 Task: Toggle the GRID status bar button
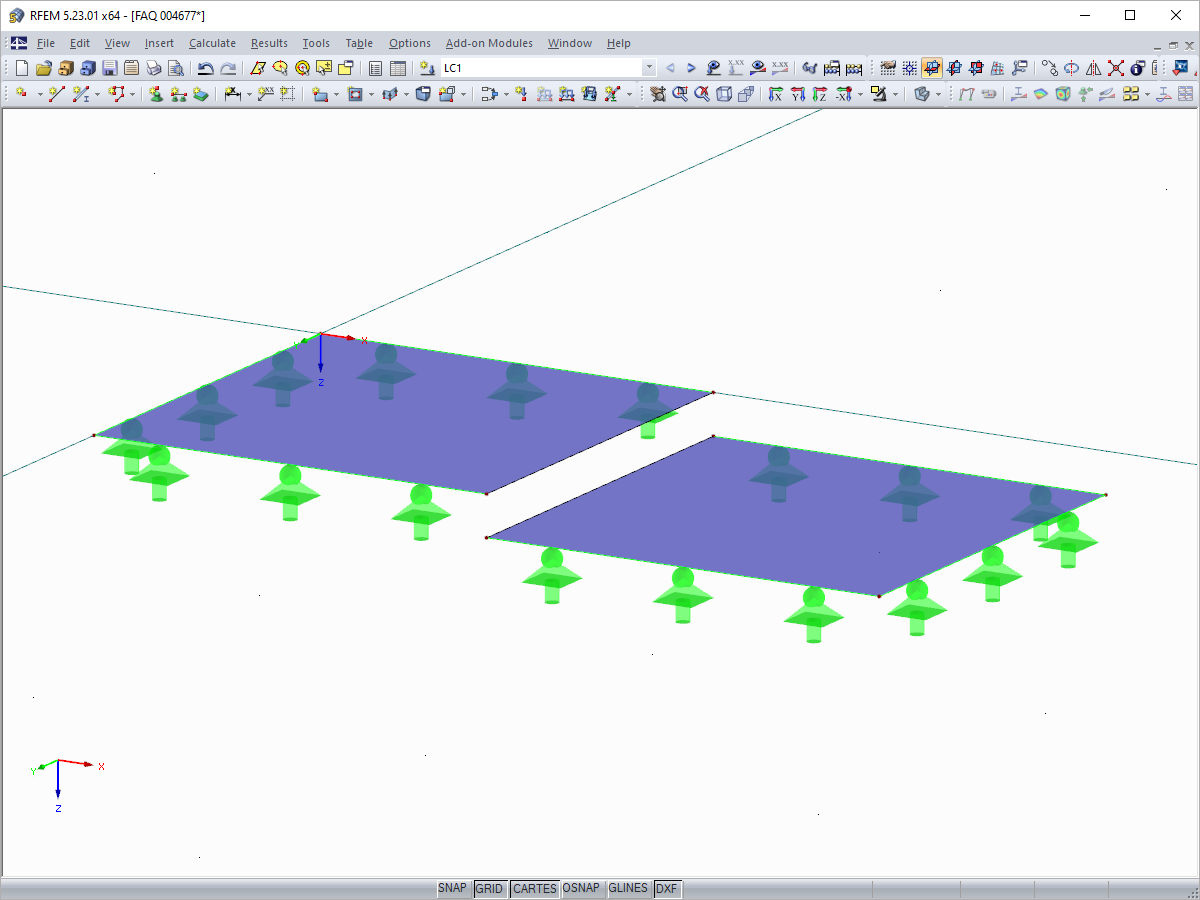coord(490,888)
